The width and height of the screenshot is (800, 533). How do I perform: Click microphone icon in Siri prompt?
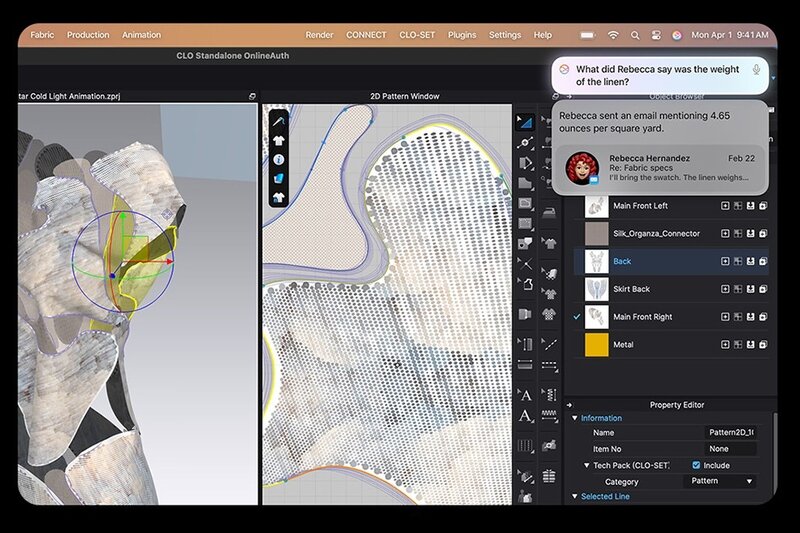click(x=756, y=70)
